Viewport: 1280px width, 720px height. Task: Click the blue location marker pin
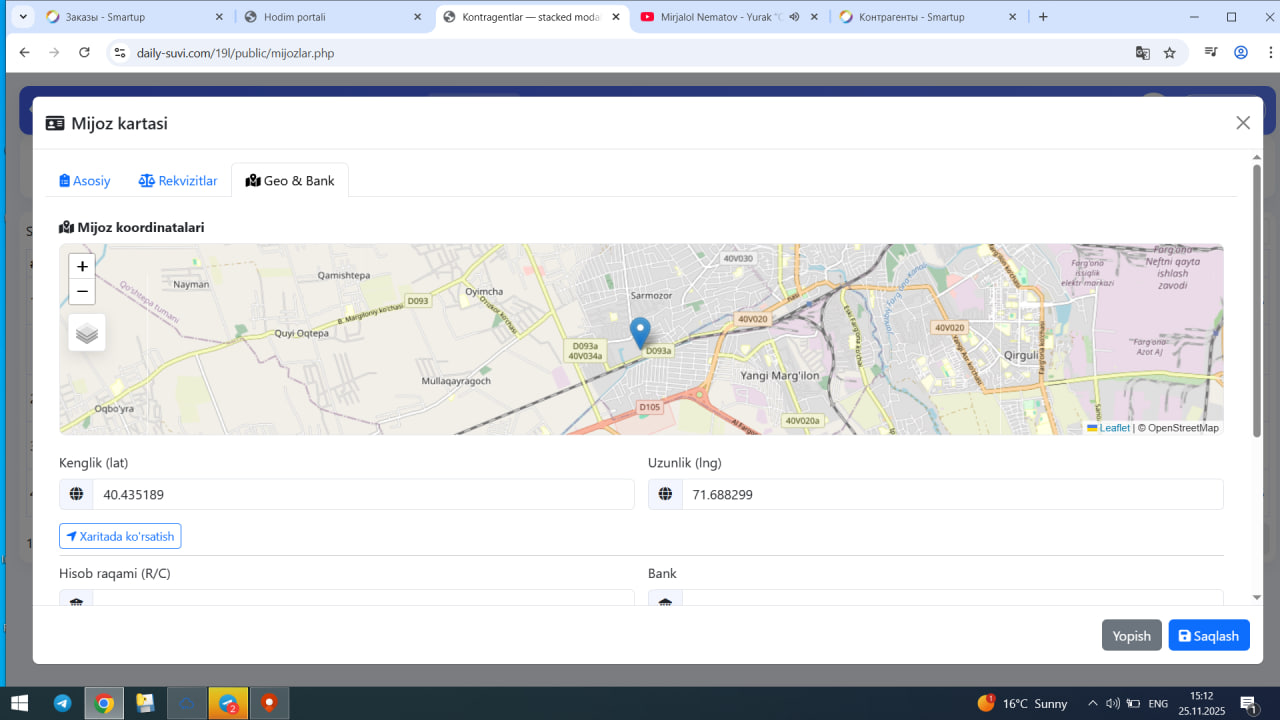point(640,331)
